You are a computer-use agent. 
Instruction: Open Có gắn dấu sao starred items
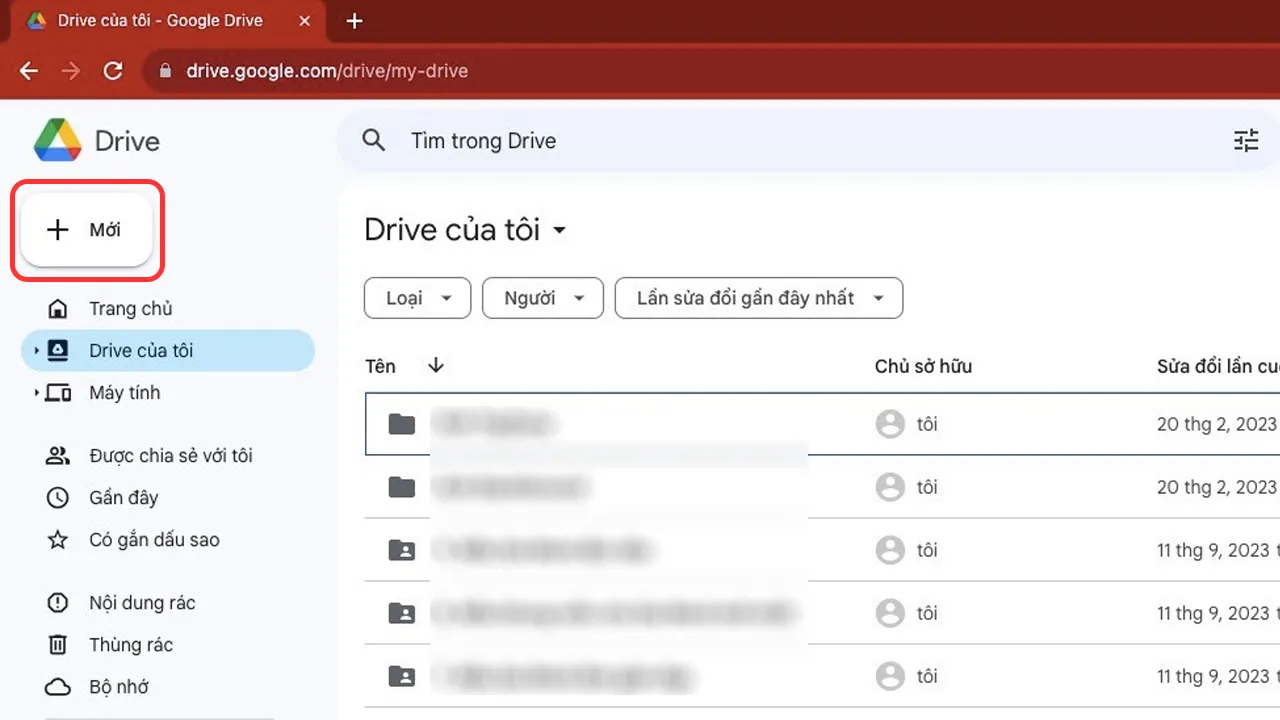point(57,539)
